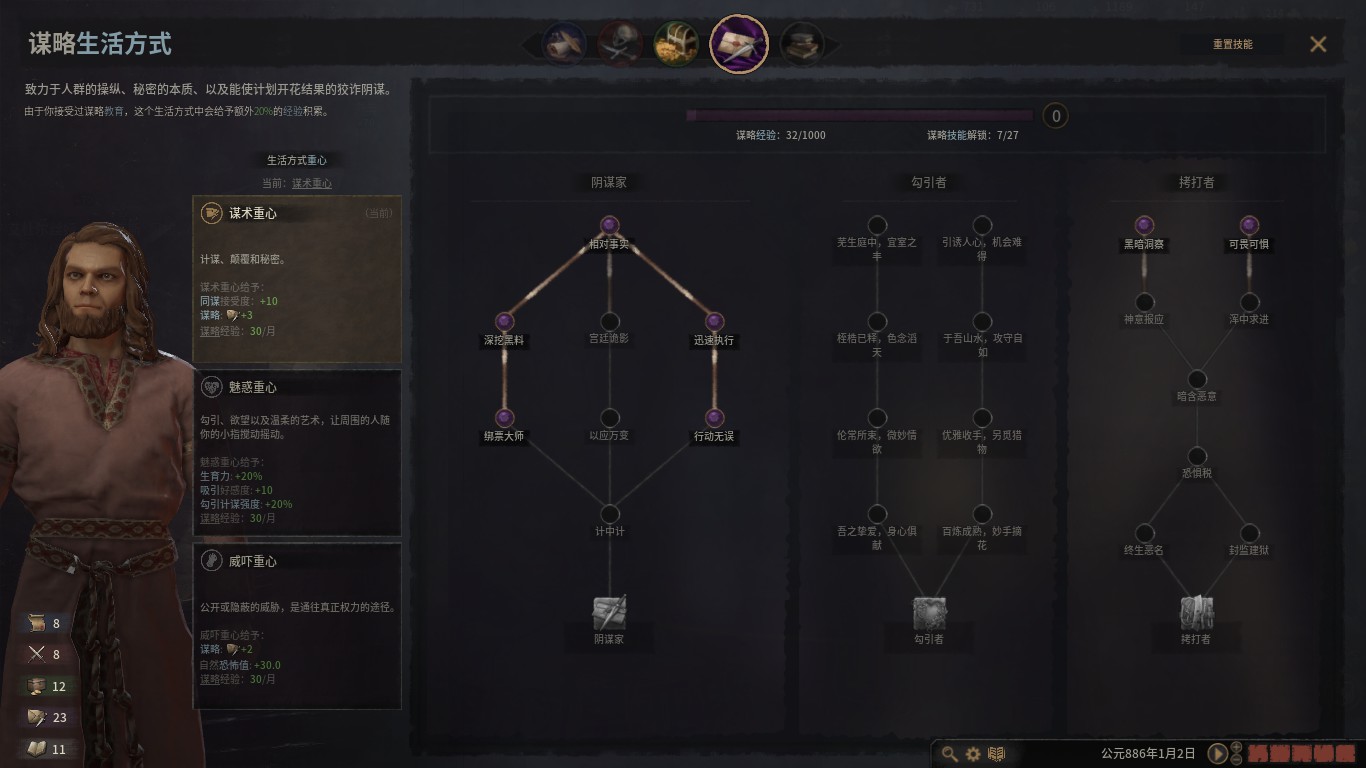Unlock the 计中计 perk node

(609, 514)
